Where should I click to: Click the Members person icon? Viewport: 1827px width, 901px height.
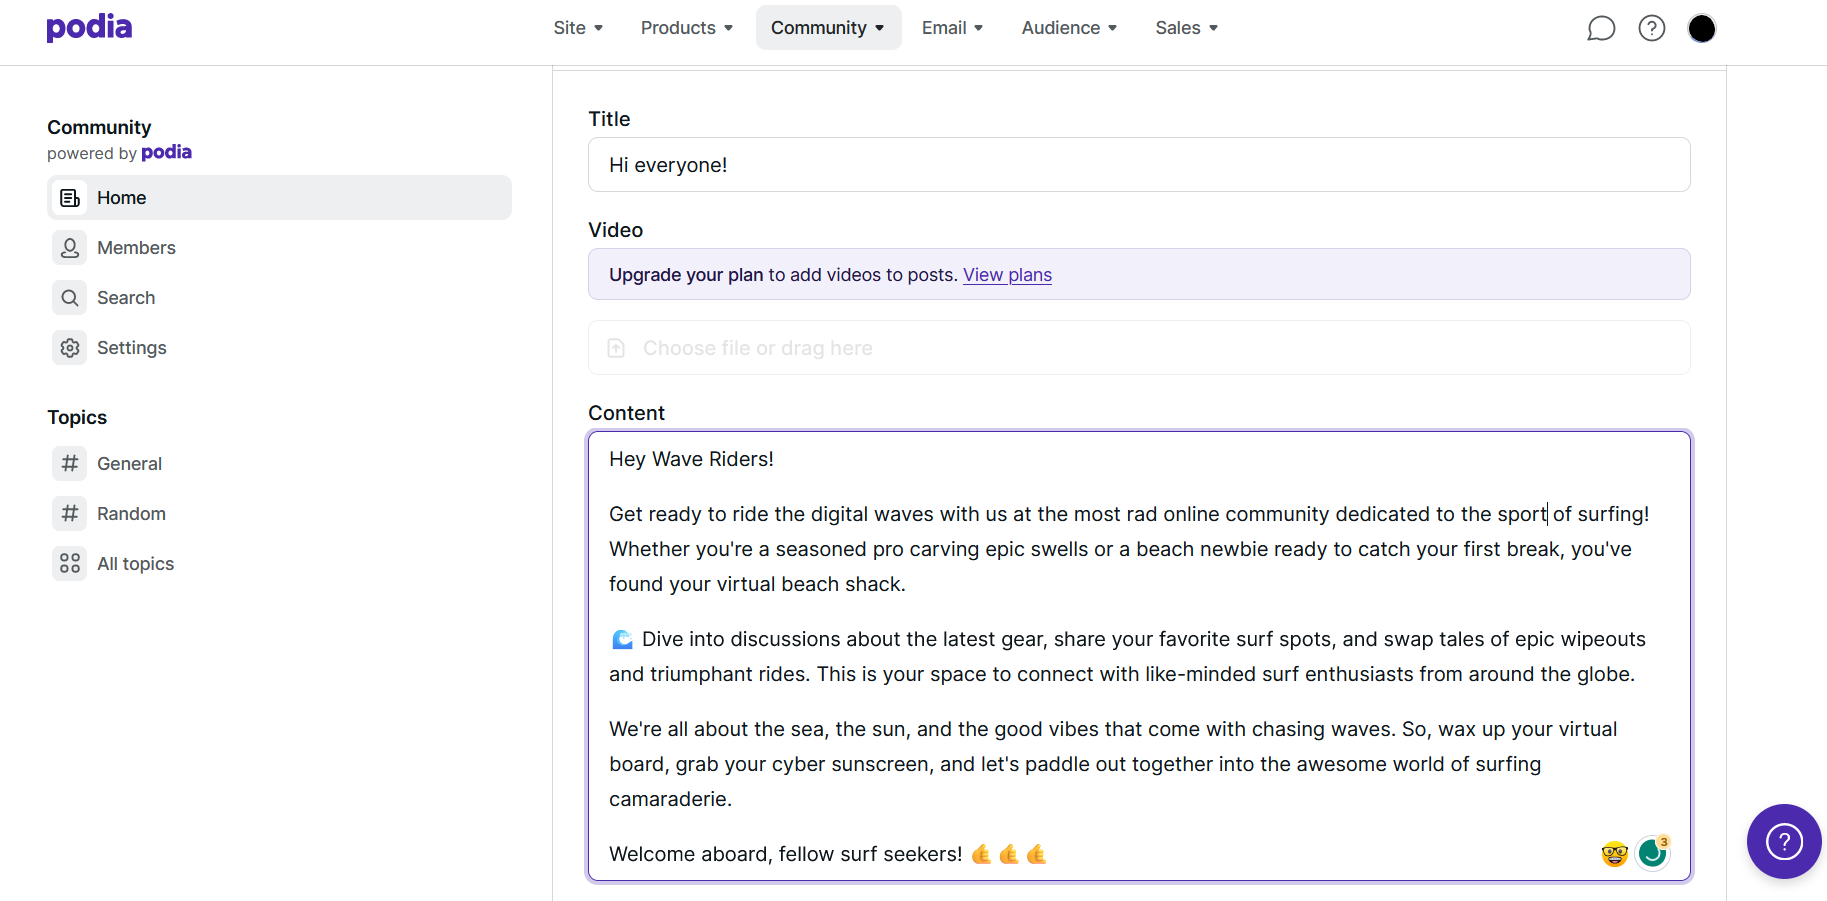(70, 248)
